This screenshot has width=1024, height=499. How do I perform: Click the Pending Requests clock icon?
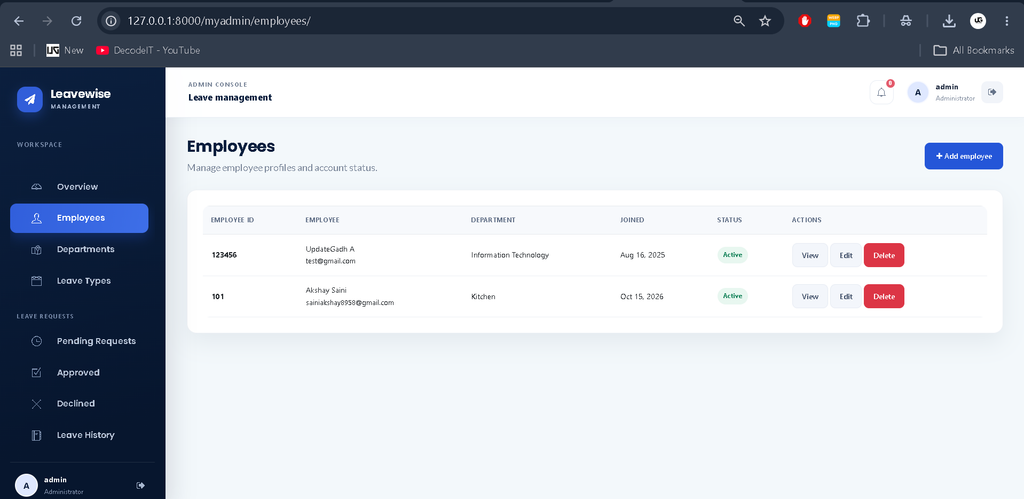pos(37,341)
